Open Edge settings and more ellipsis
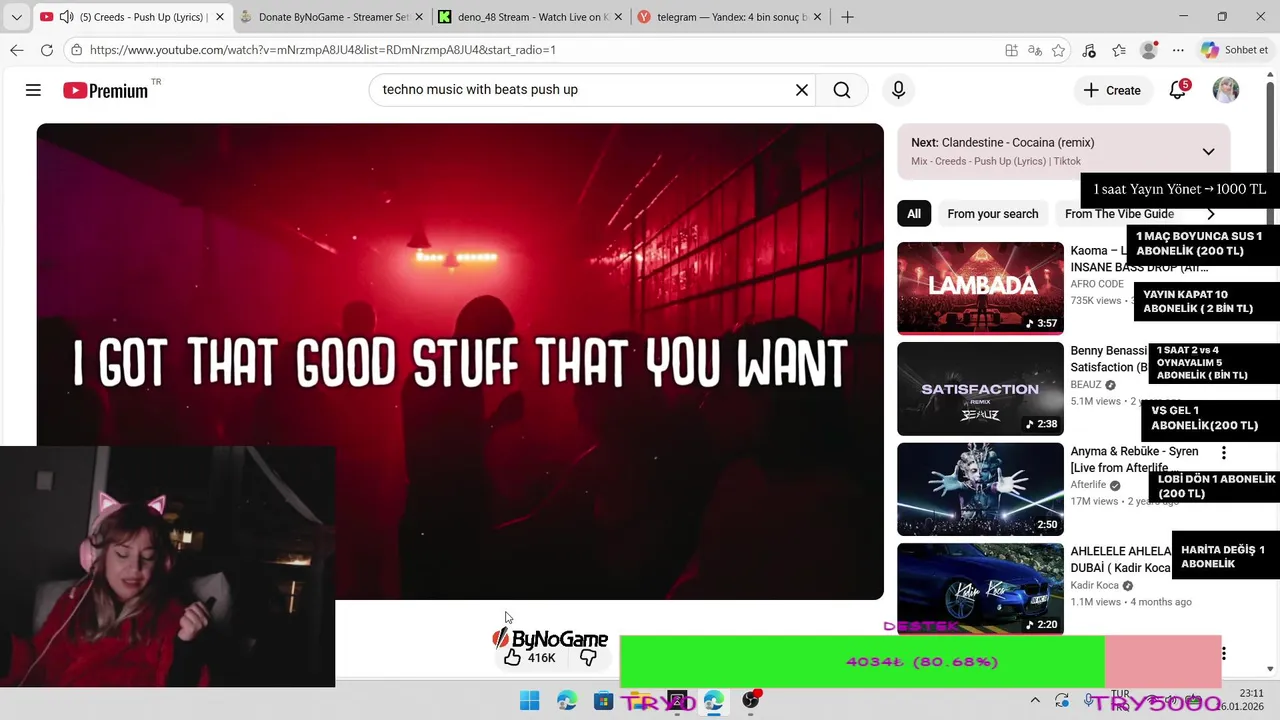Viewport: 1280px width, 720px height. (1178, 50)
